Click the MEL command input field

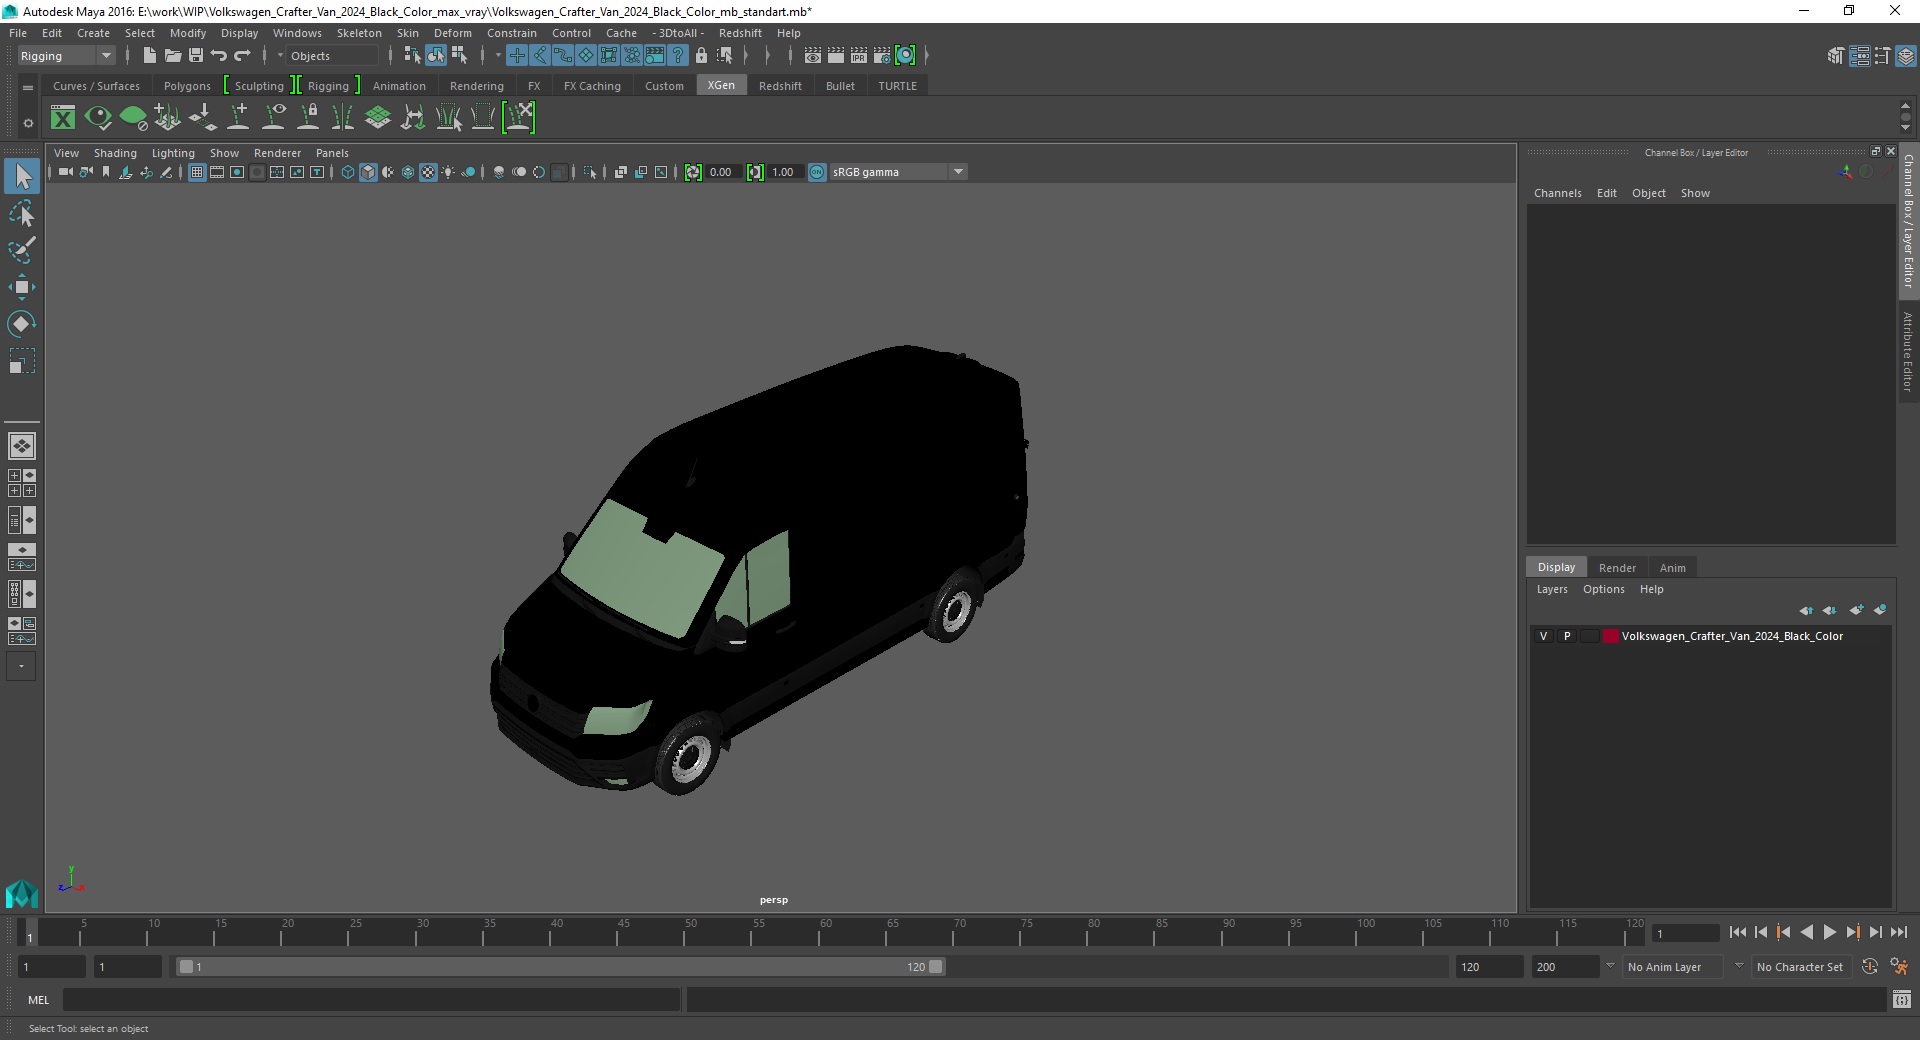coord(371,999)
